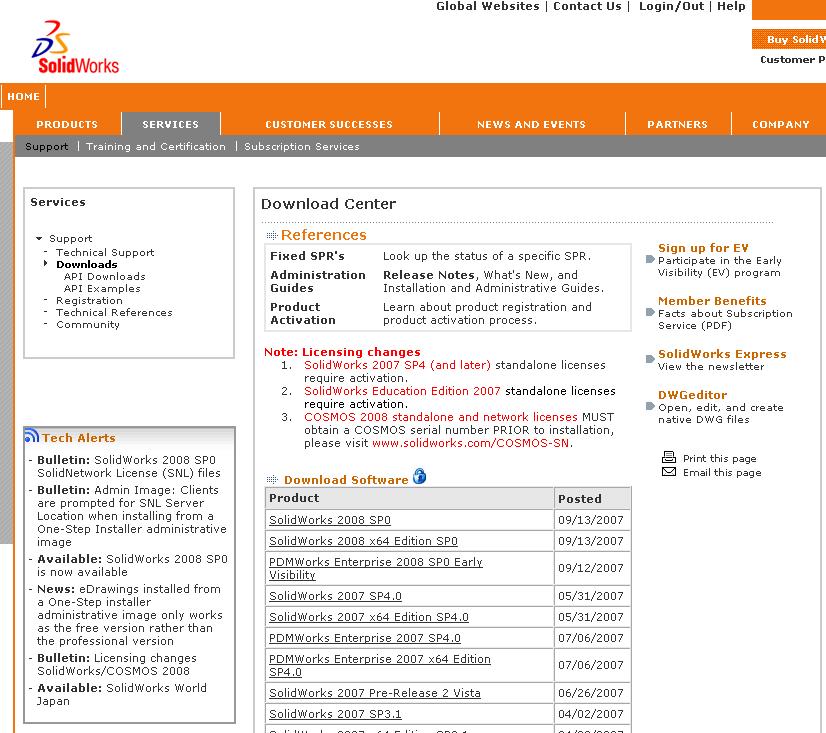Open bulletin Licensing changes SolidWorks/COSMOS 2008
The width and height of the screenshot is (826, 733).
point(117,664)
